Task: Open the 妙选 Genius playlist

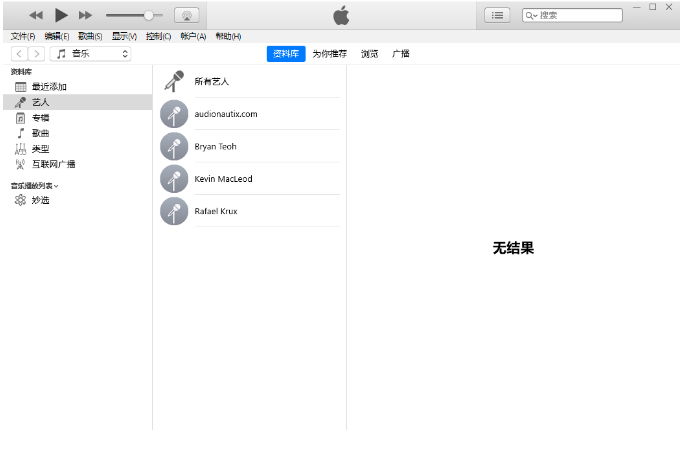Action: point(78,200)
